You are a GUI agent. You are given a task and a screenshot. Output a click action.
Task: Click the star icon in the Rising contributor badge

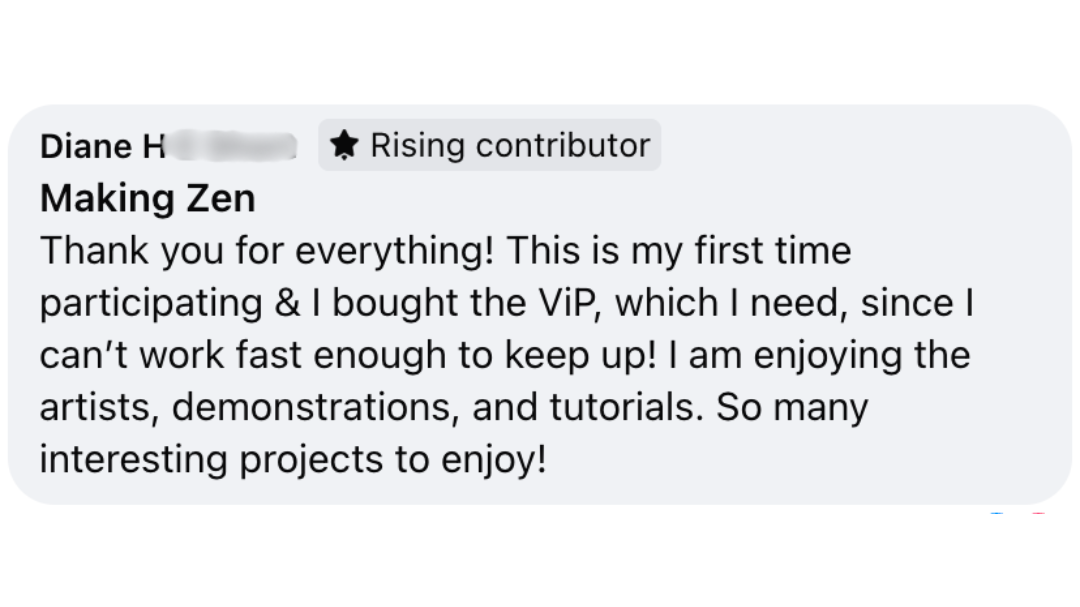[x=344, y=146]
